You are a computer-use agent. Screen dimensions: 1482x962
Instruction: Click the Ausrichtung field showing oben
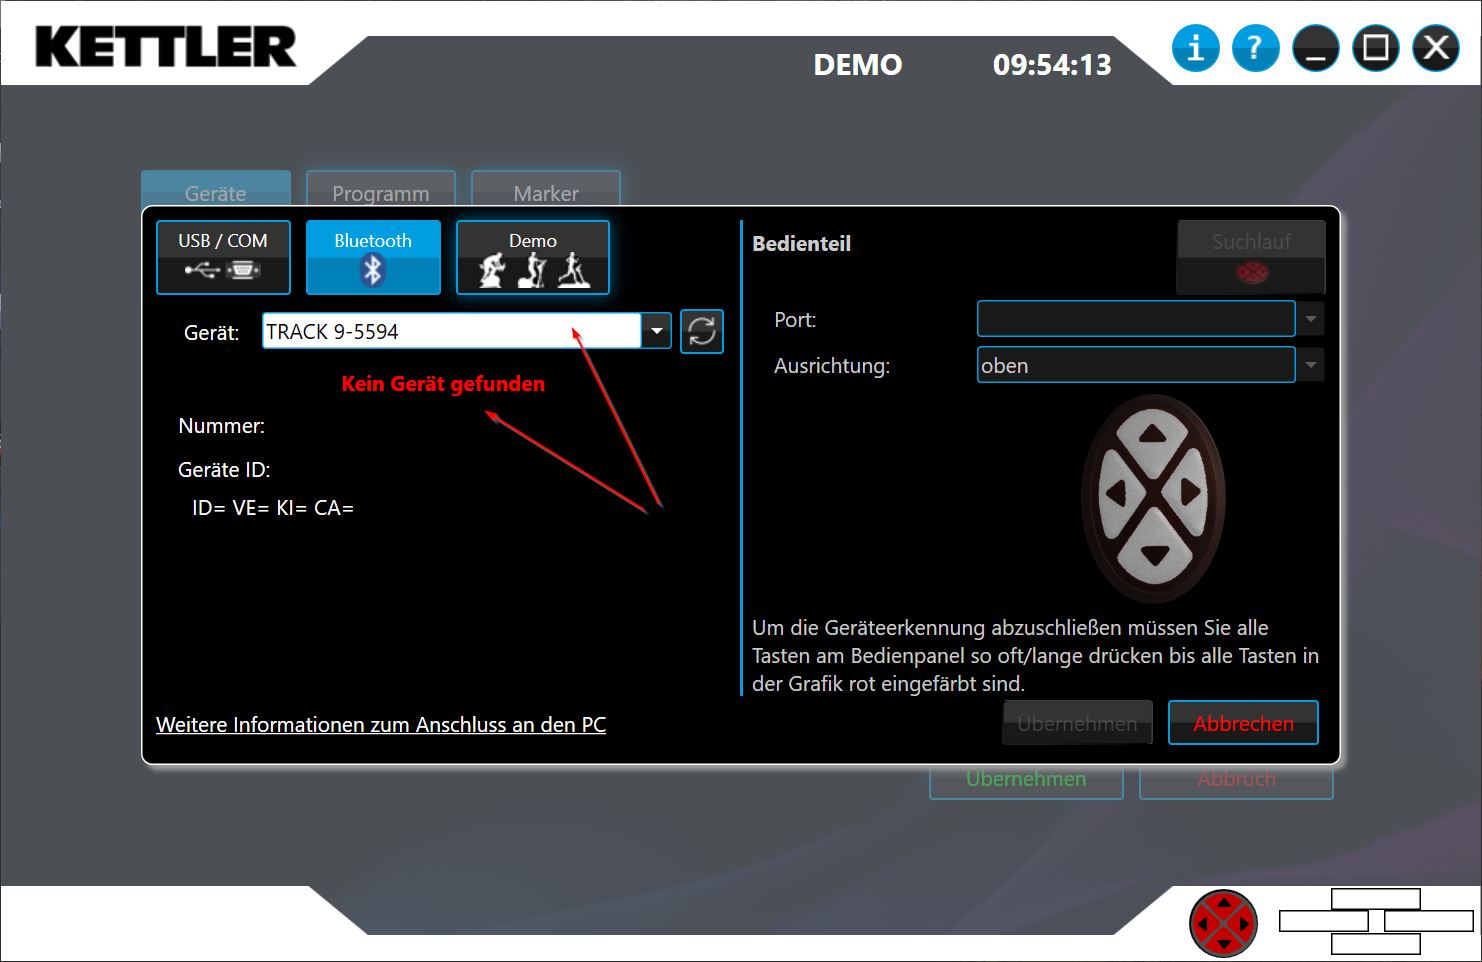click(1136, 365)
